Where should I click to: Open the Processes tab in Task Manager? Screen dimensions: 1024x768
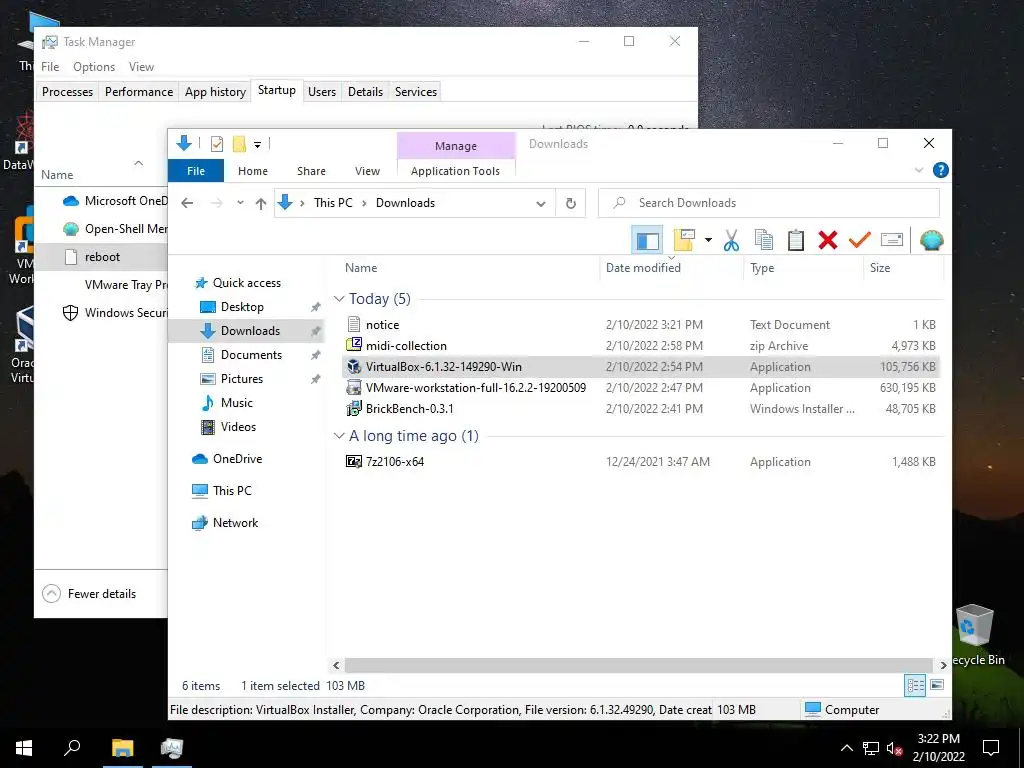(67, 92)
